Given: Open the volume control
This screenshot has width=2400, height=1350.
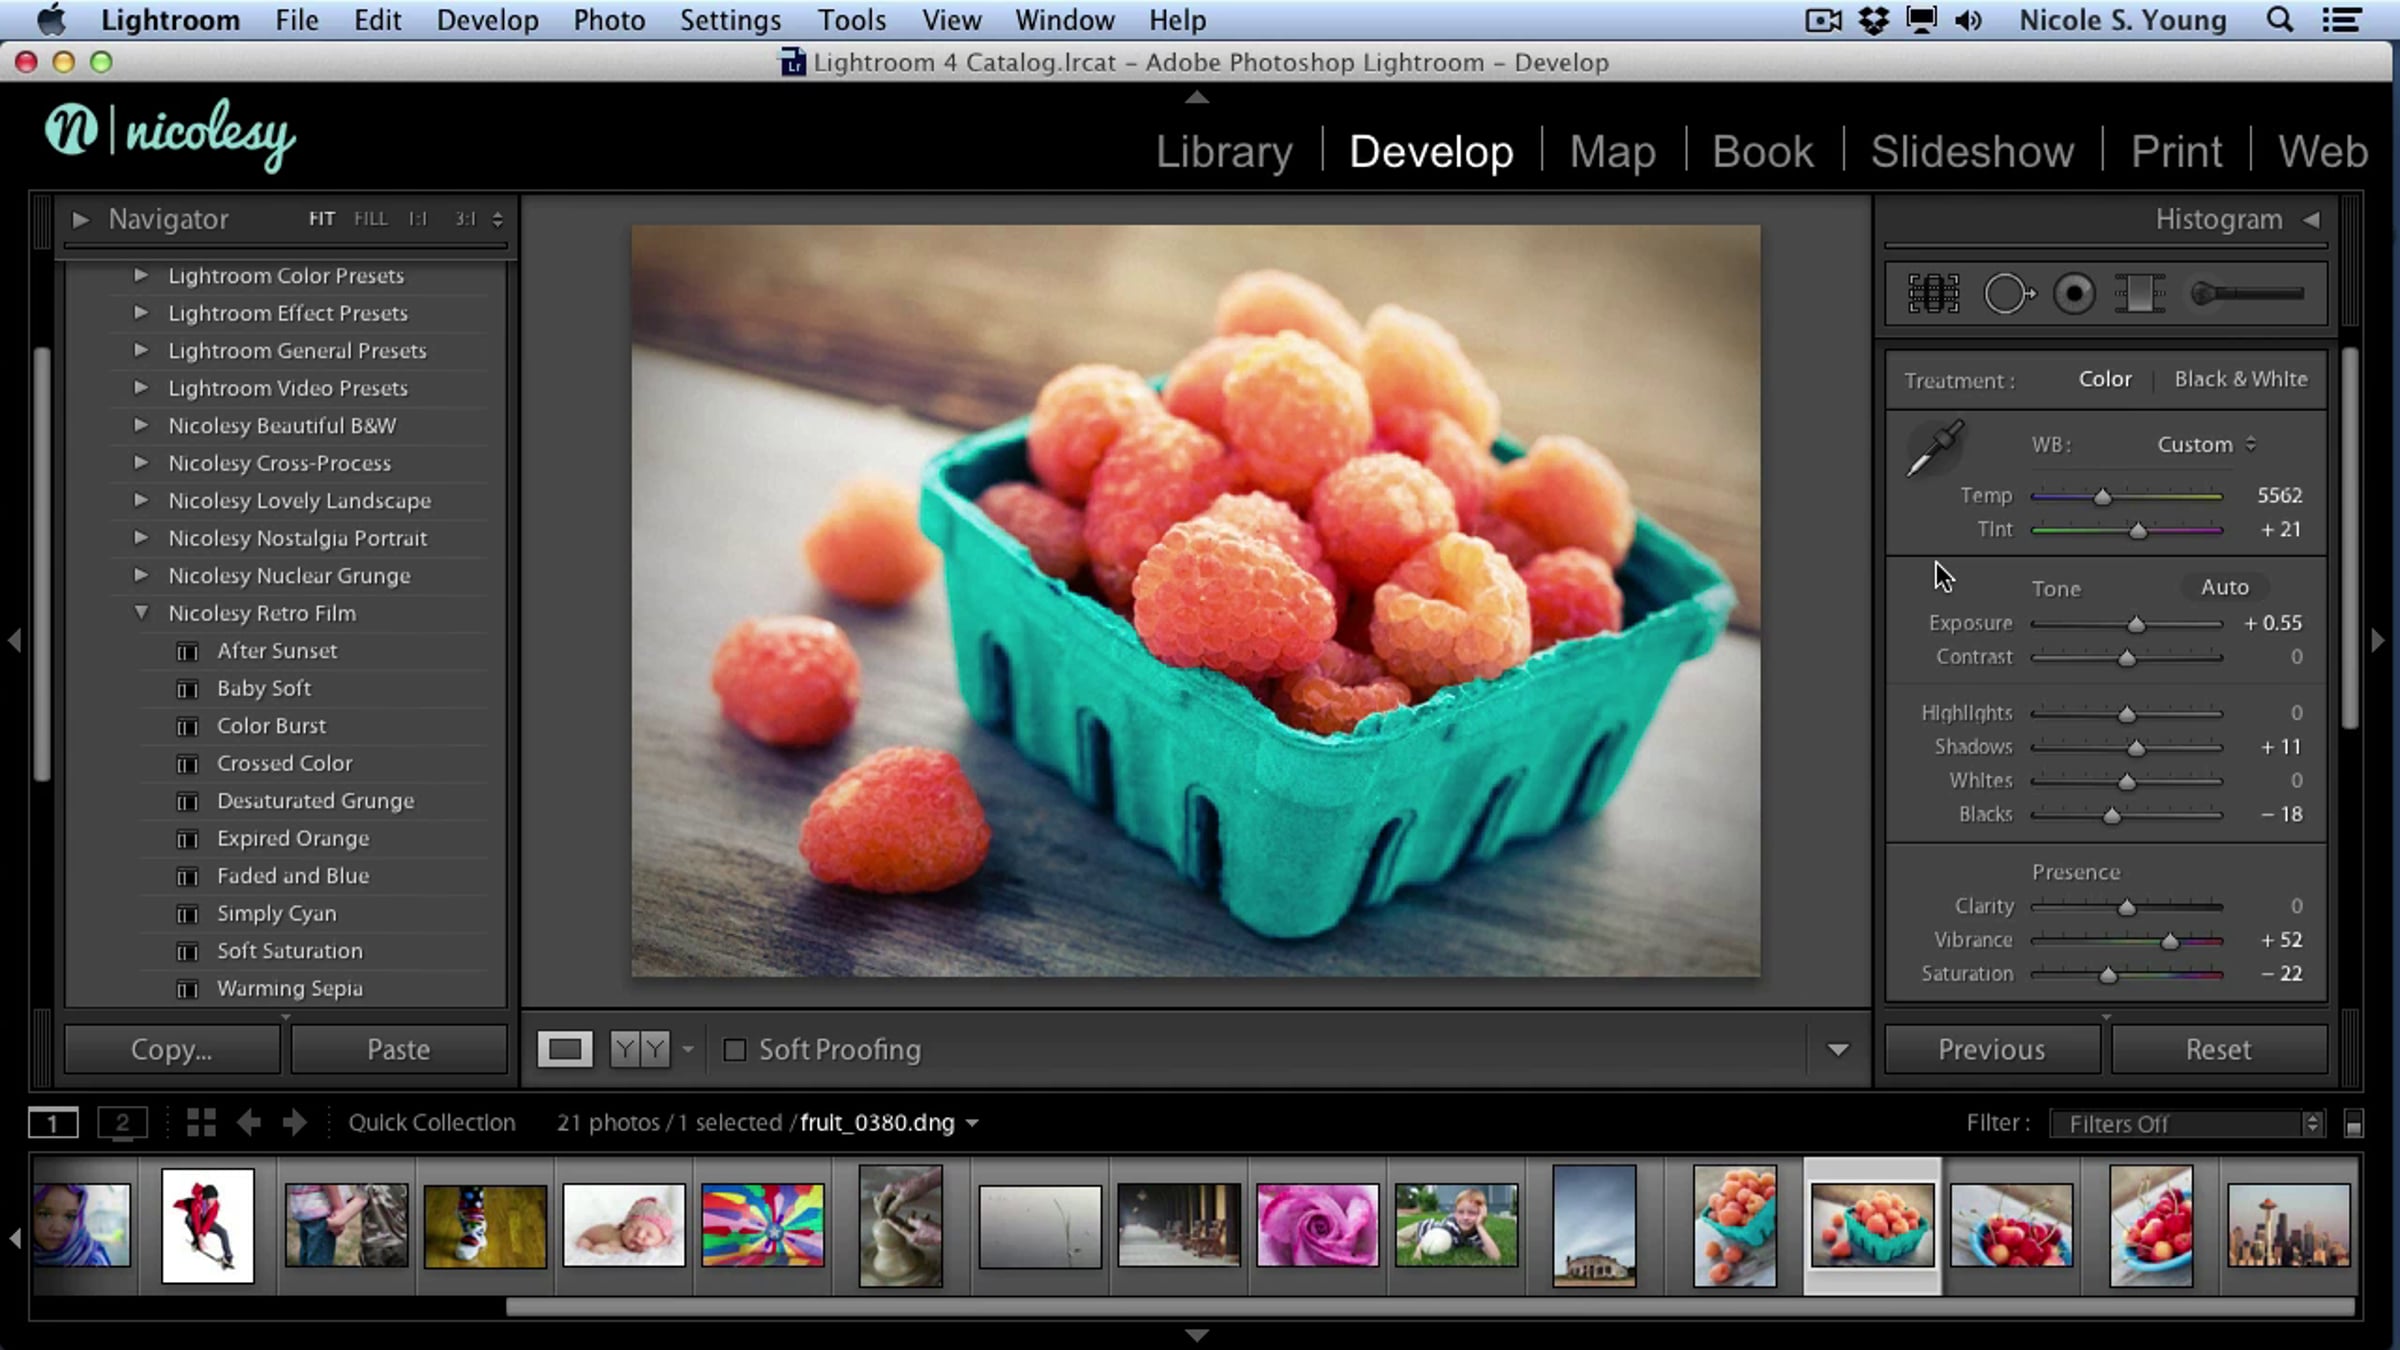Looking at the screenshot, I should (1968, 20).
